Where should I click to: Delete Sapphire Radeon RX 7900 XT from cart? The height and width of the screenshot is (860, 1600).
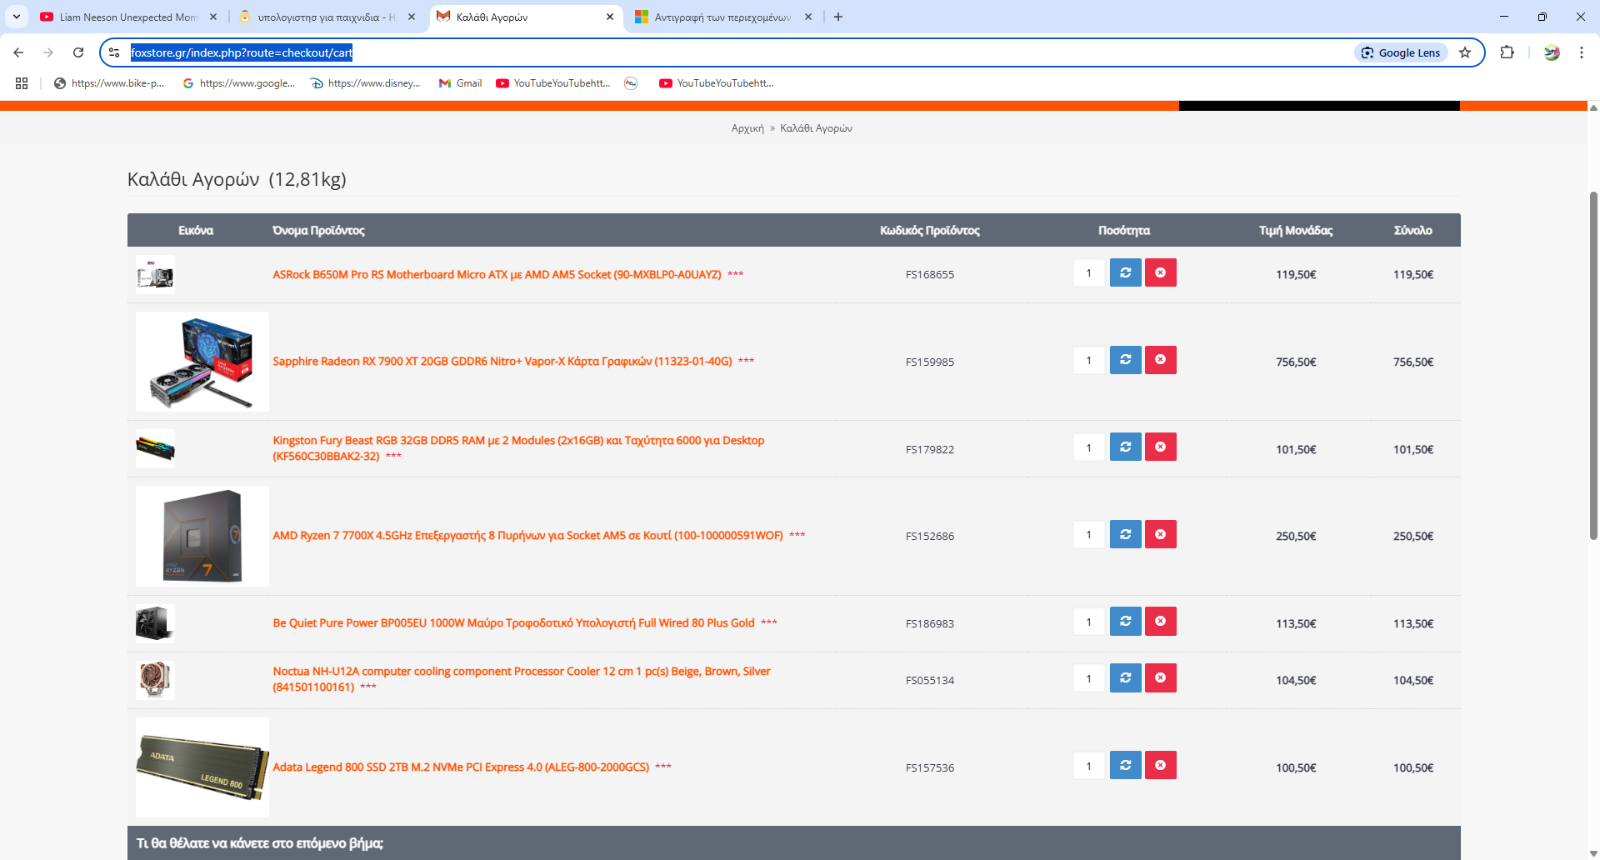[1160, 360]
